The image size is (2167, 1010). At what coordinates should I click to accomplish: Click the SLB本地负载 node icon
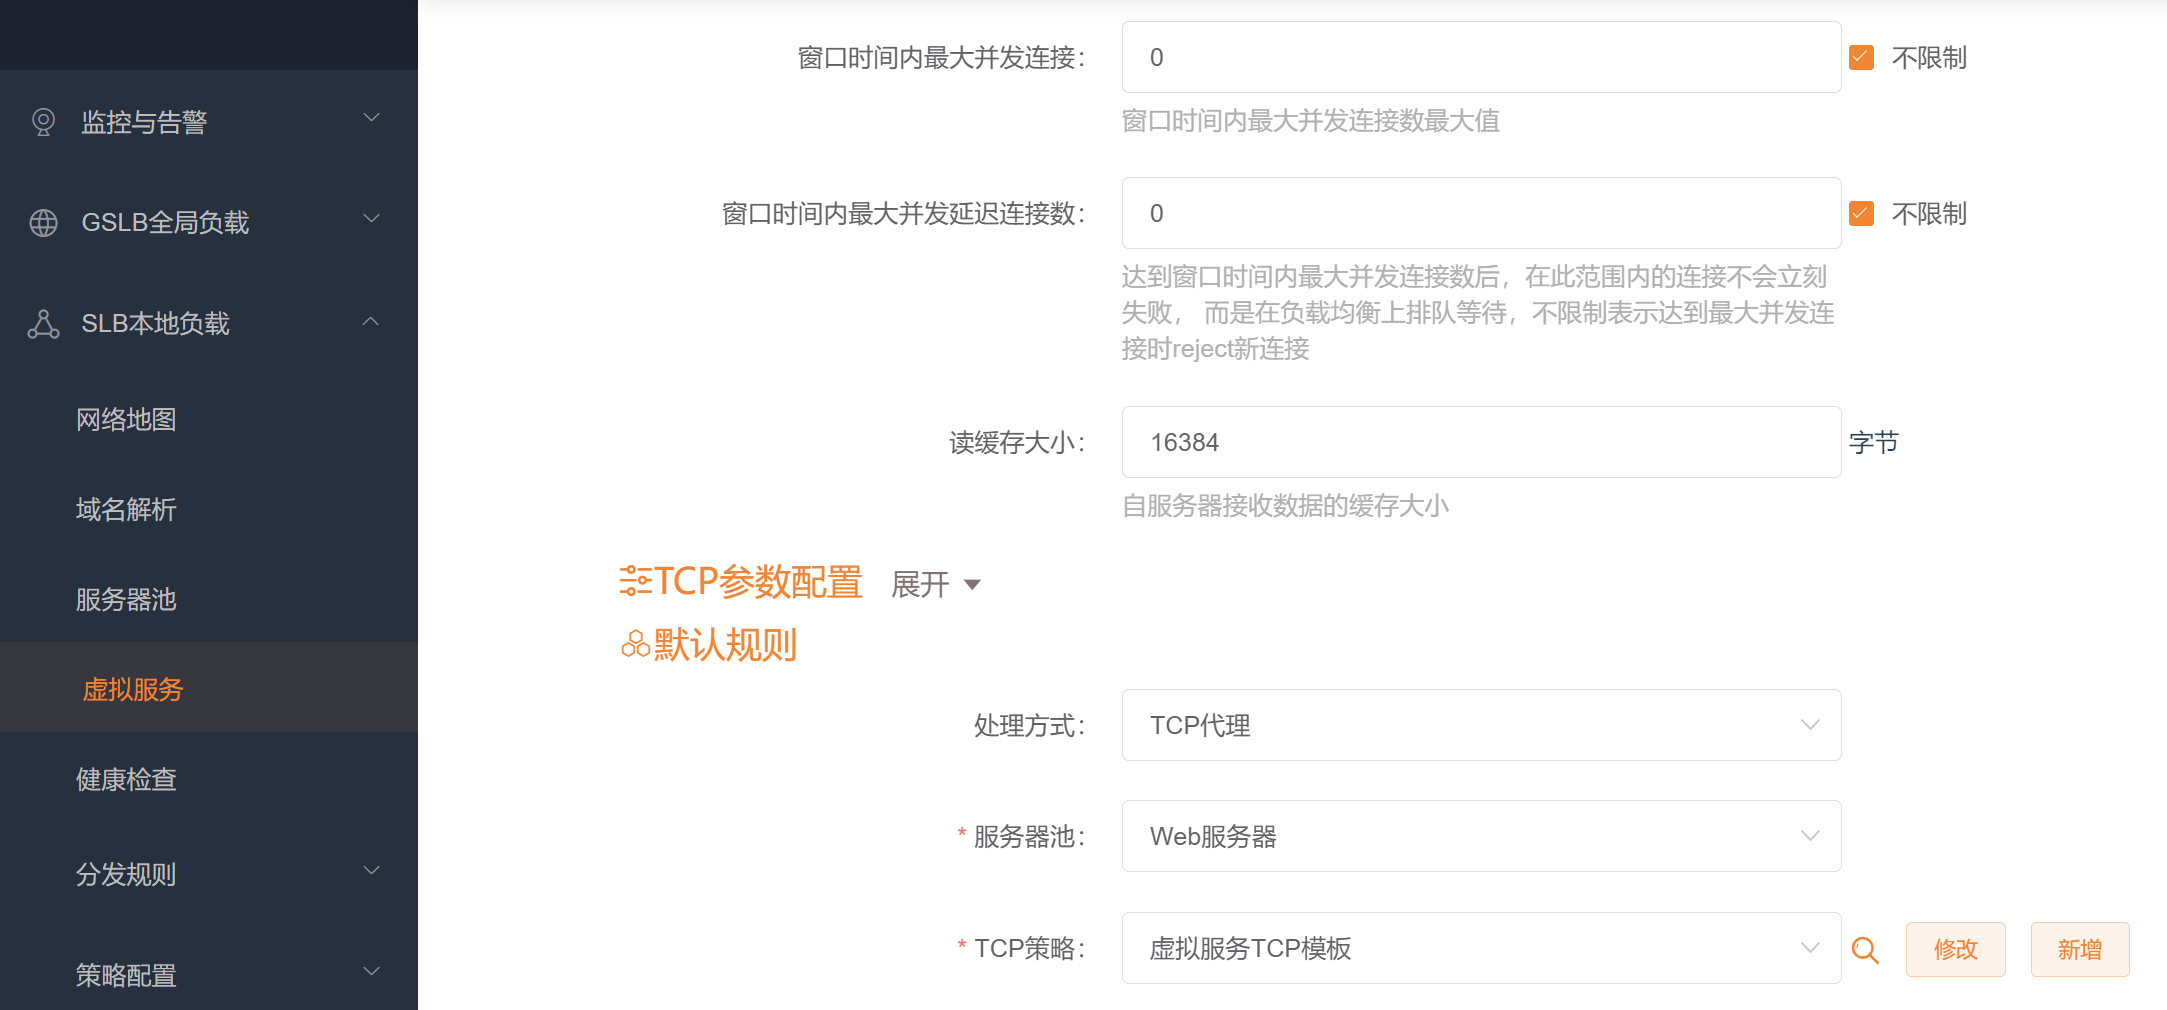click(42, 322)
